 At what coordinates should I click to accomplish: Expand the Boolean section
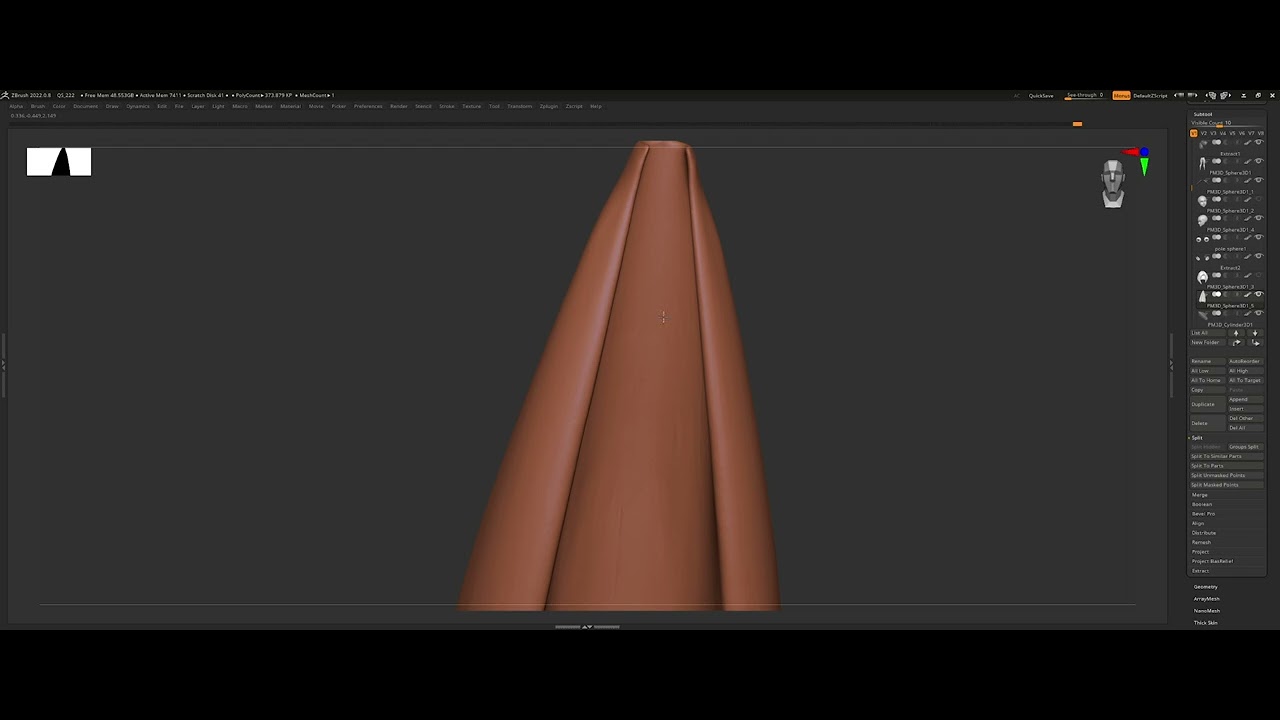coord(1202,504)
